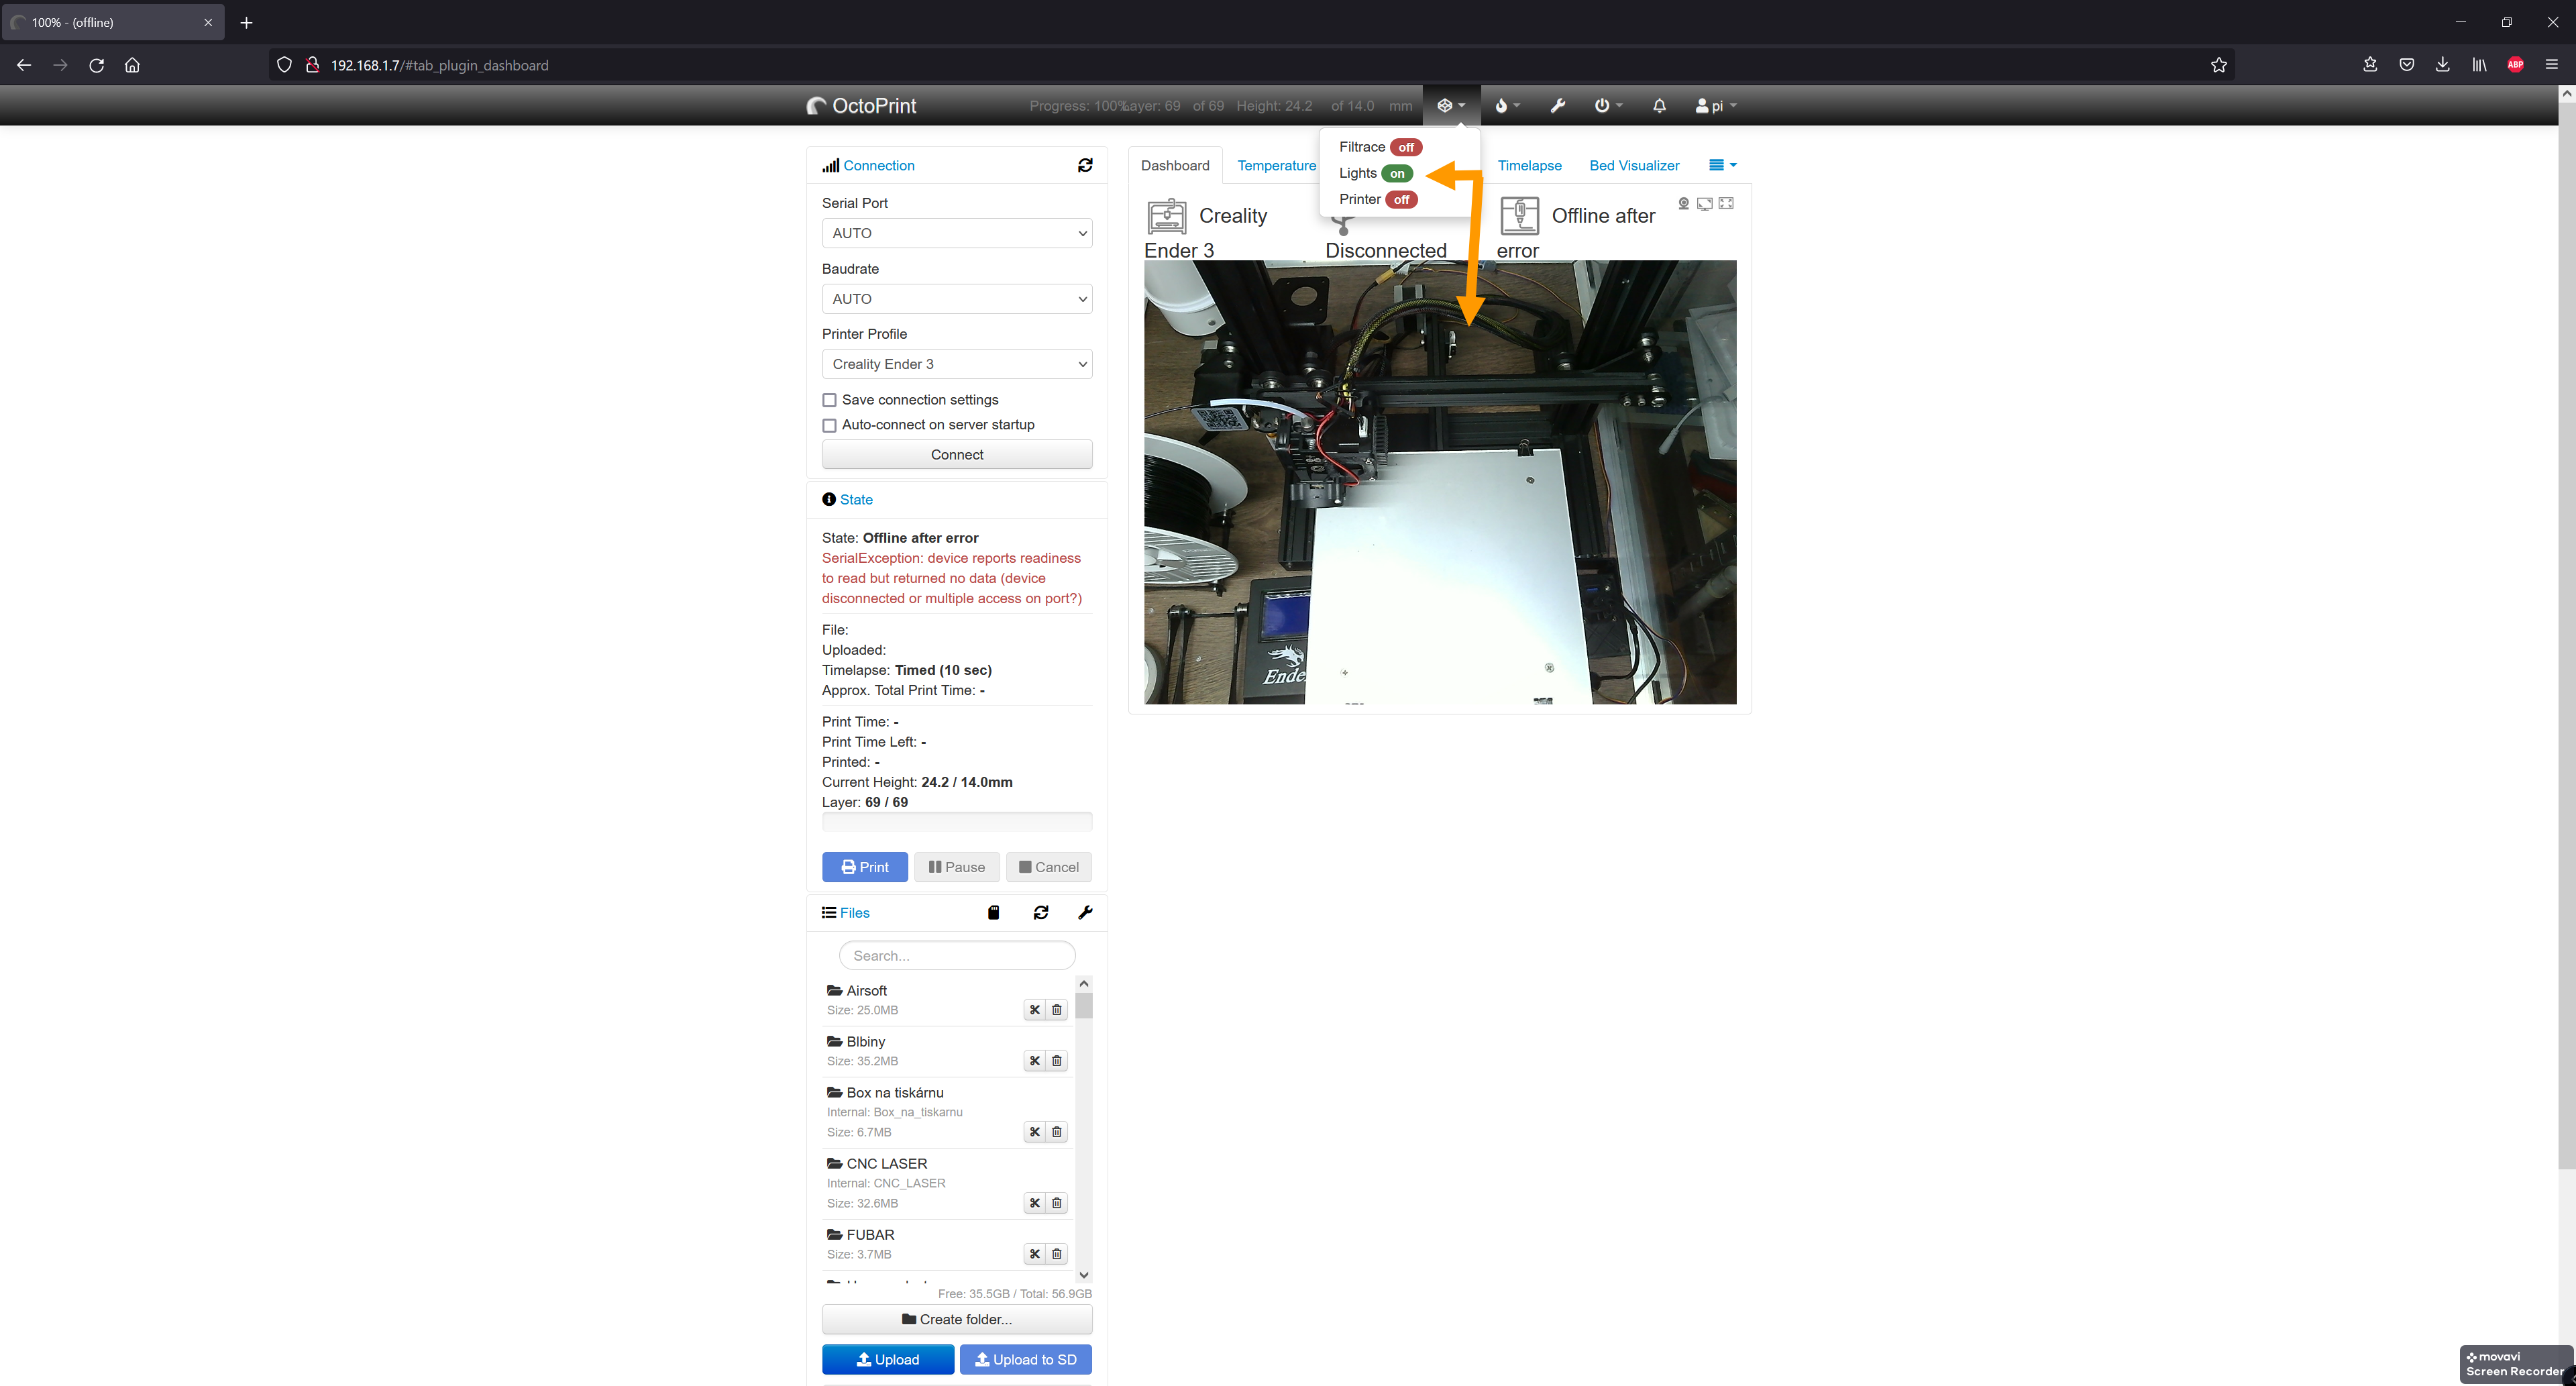Click scissors icon for FUBAR folder

tap(1035, 1254)
